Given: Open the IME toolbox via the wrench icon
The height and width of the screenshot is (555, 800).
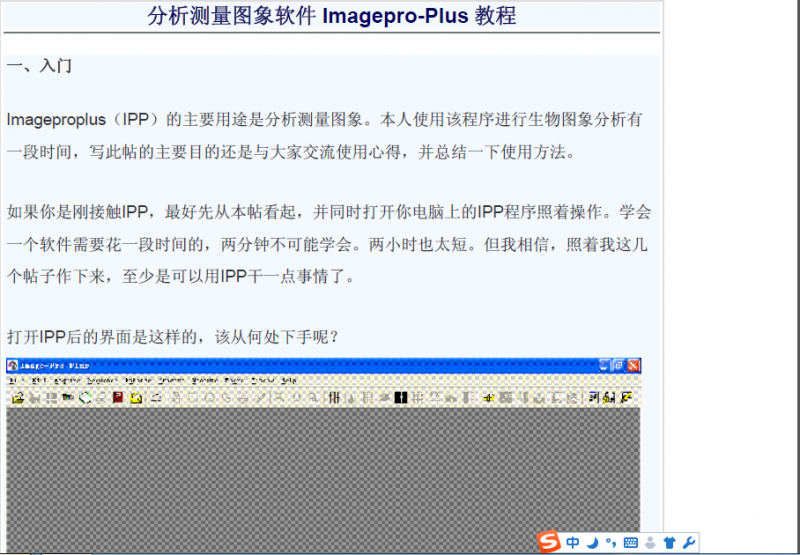Looking at the screenshot, I should (688, 543).
